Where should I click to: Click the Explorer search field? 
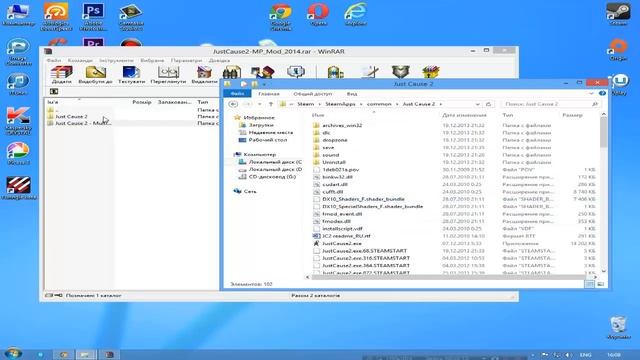(550, 104)
